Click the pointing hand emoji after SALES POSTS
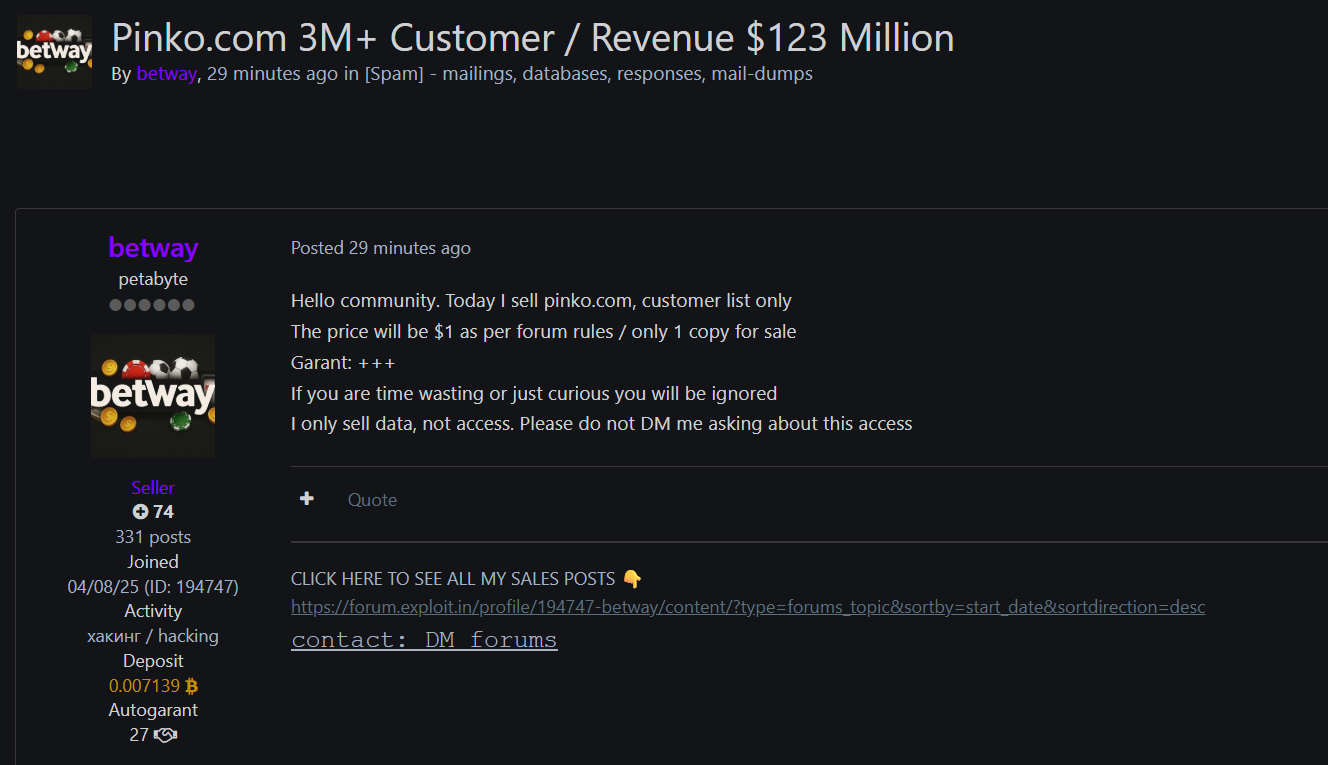 coord(632,579)
